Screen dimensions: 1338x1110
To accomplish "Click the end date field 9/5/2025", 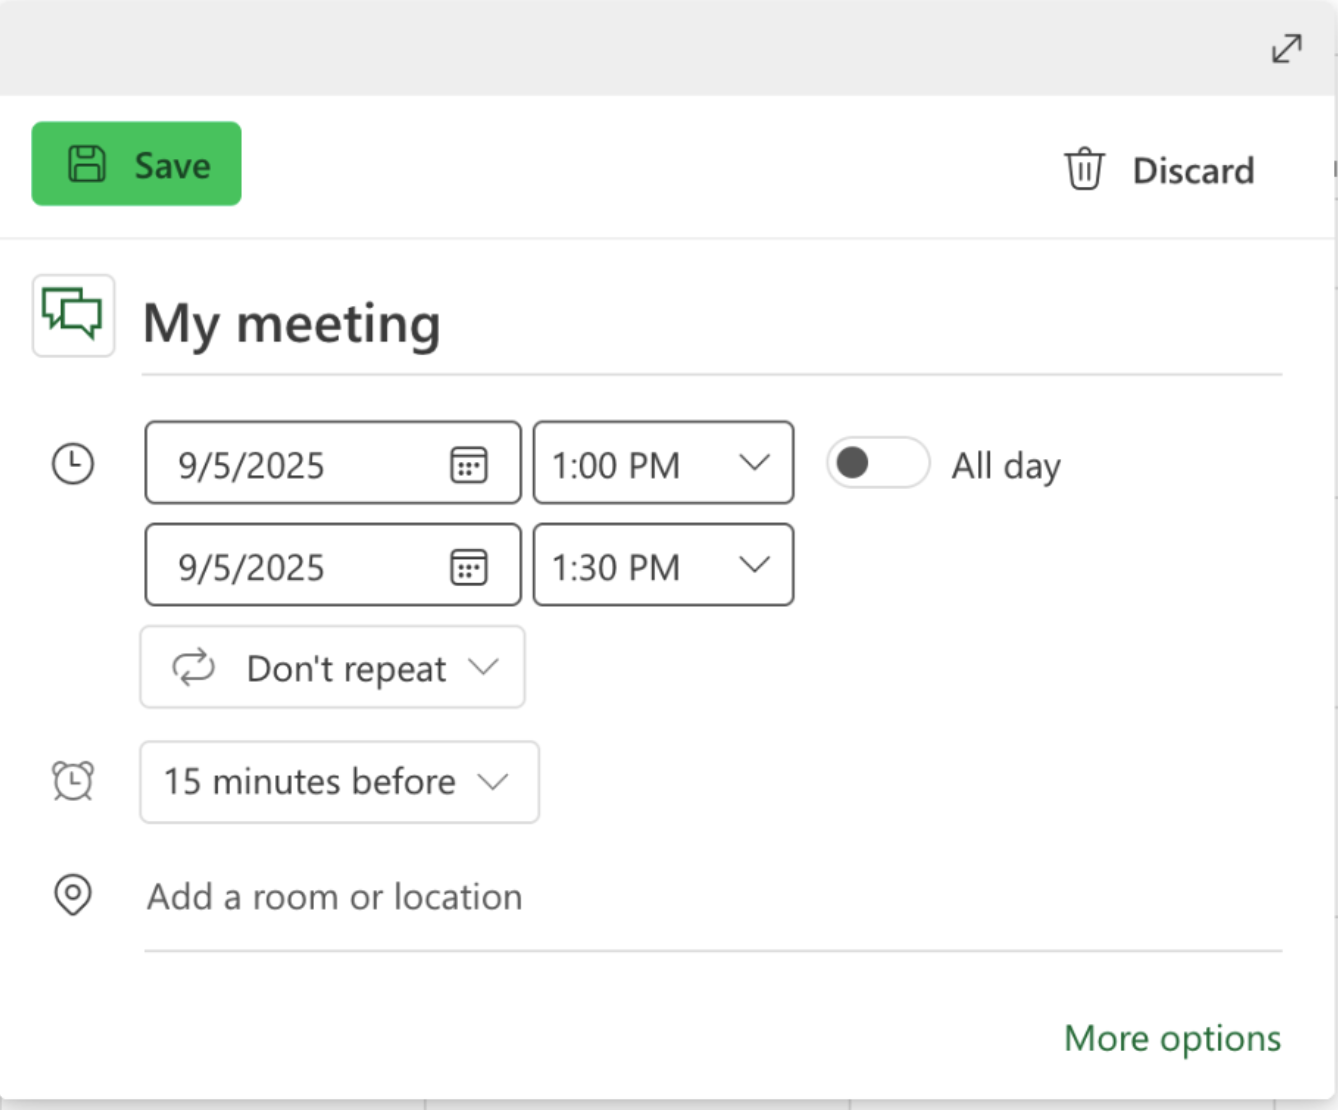I will 333,565.
